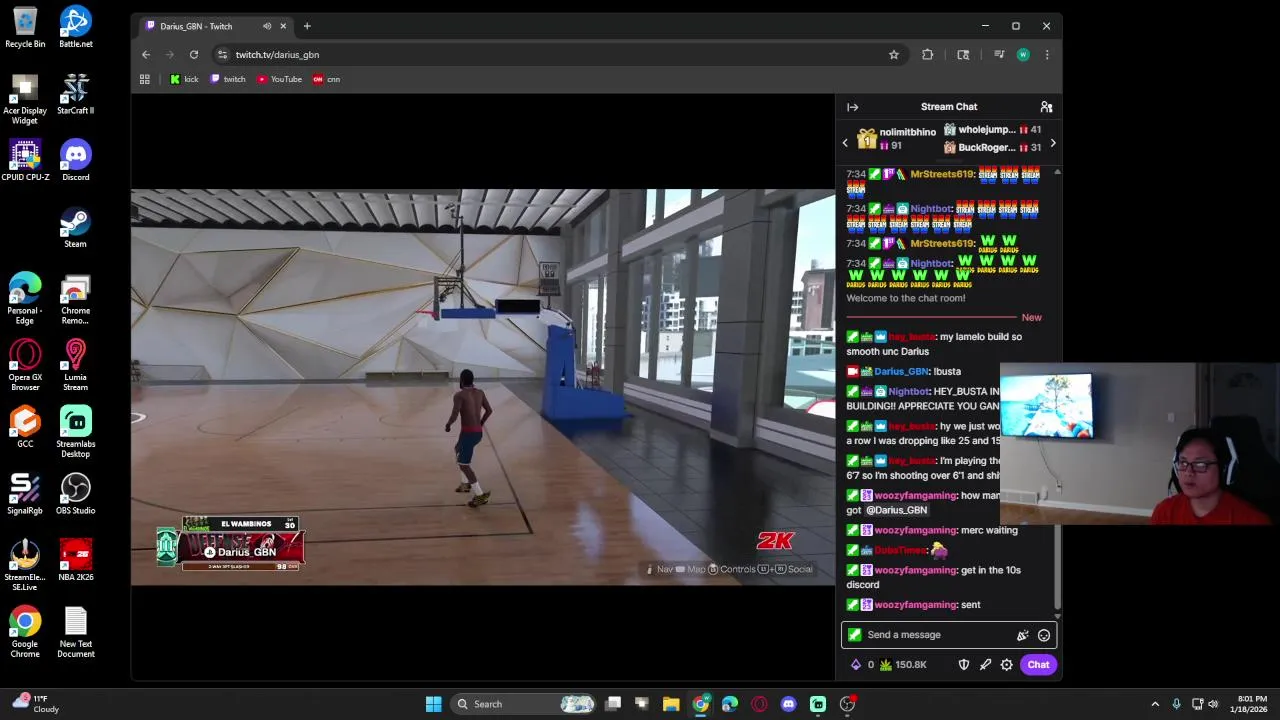Open Battle.net desktop shortcut

[x=75, y=28]
